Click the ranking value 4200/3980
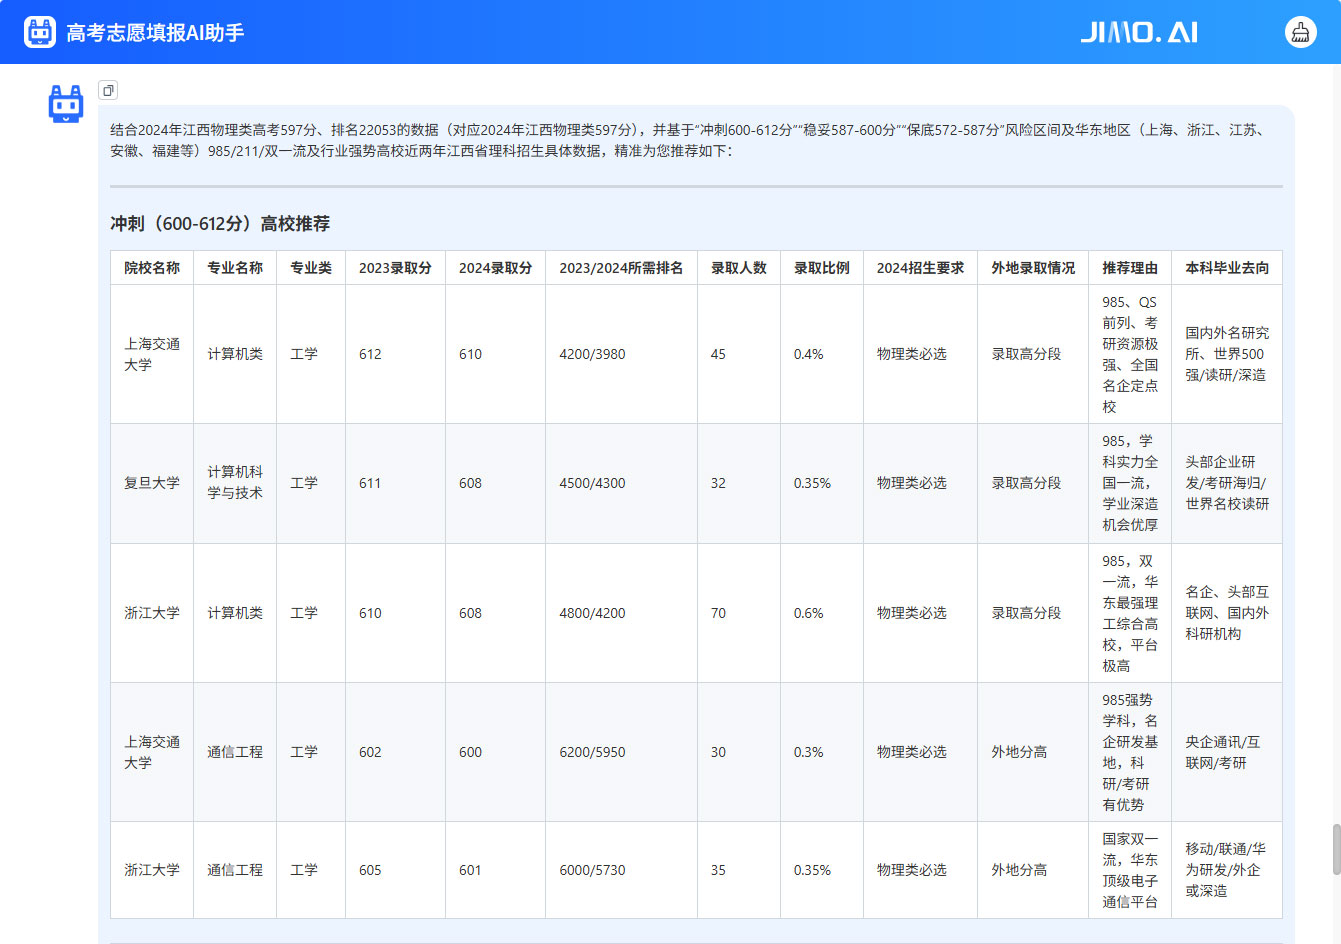This screenshot has width=1341, height=944. point(592,354)
